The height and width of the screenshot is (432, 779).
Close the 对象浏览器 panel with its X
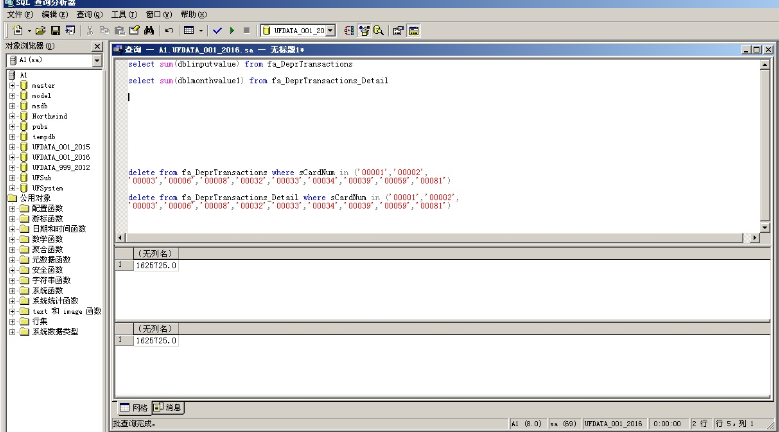pos(97,46)
